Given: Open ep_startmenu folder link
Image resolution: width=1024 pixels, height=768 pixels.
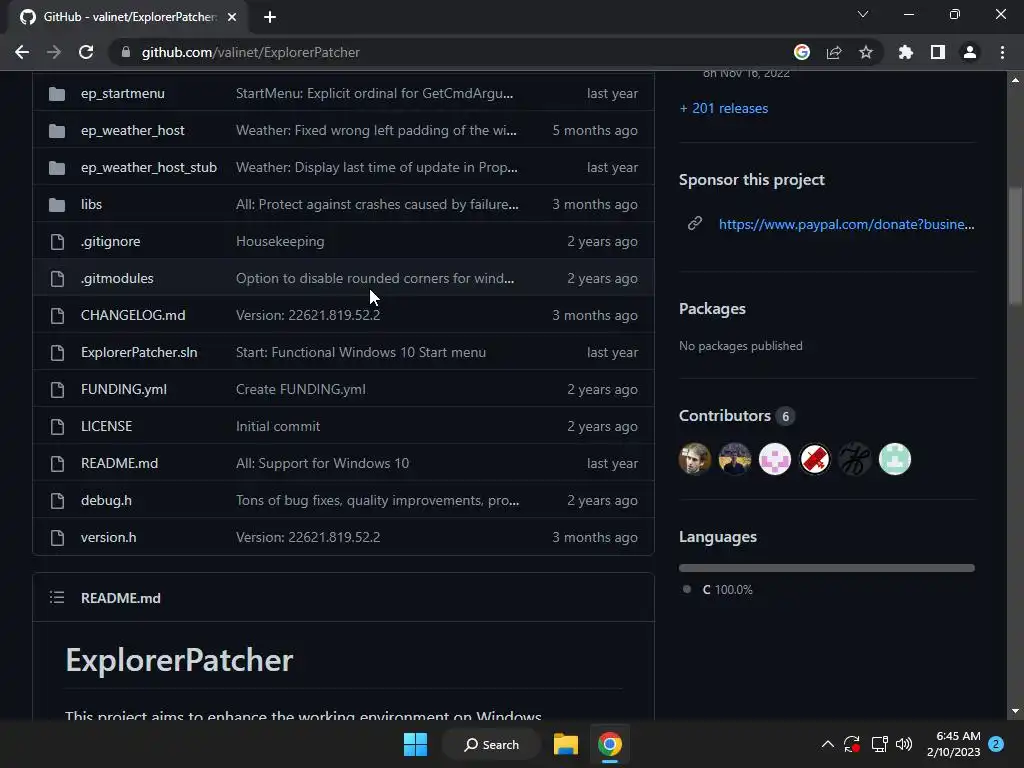Looking at the screenshot, I should click(x=123, y=93).
